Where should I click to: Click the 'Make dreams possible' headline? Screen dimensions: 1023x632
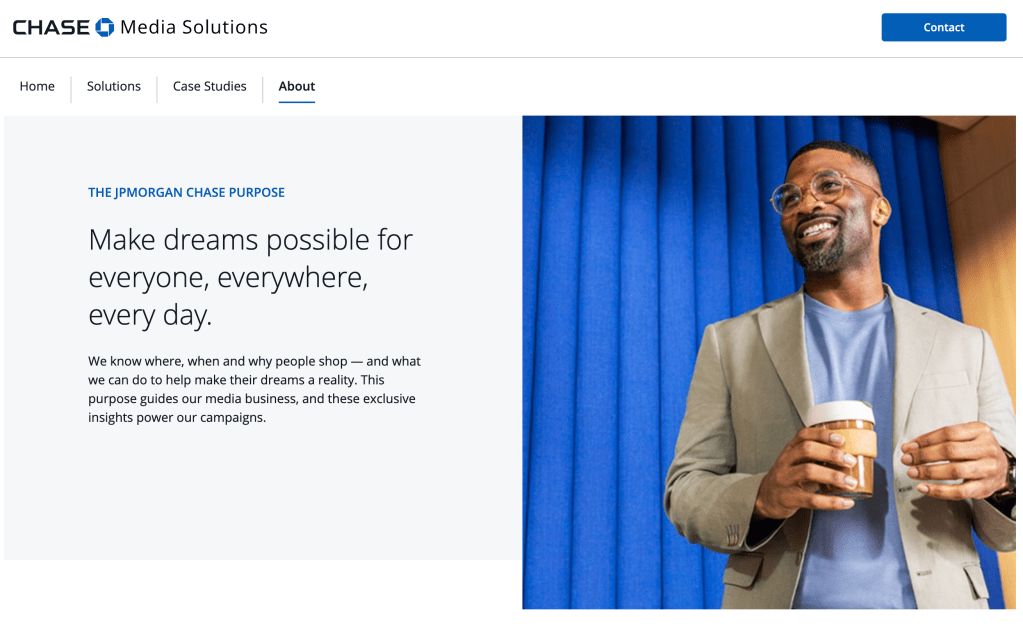coord(250,277)
